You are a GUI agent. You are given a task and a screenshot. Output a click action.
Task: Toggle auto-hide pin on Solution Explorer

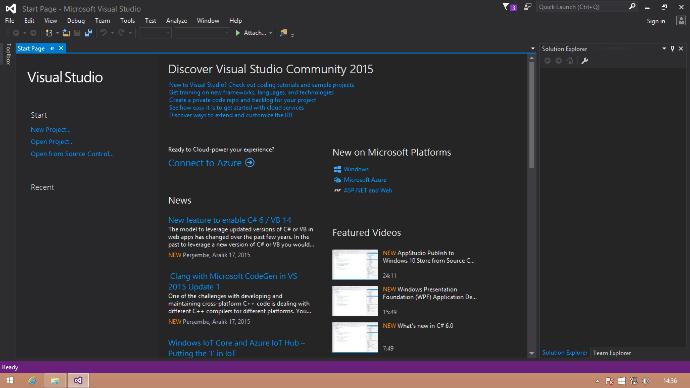point(672,48)
